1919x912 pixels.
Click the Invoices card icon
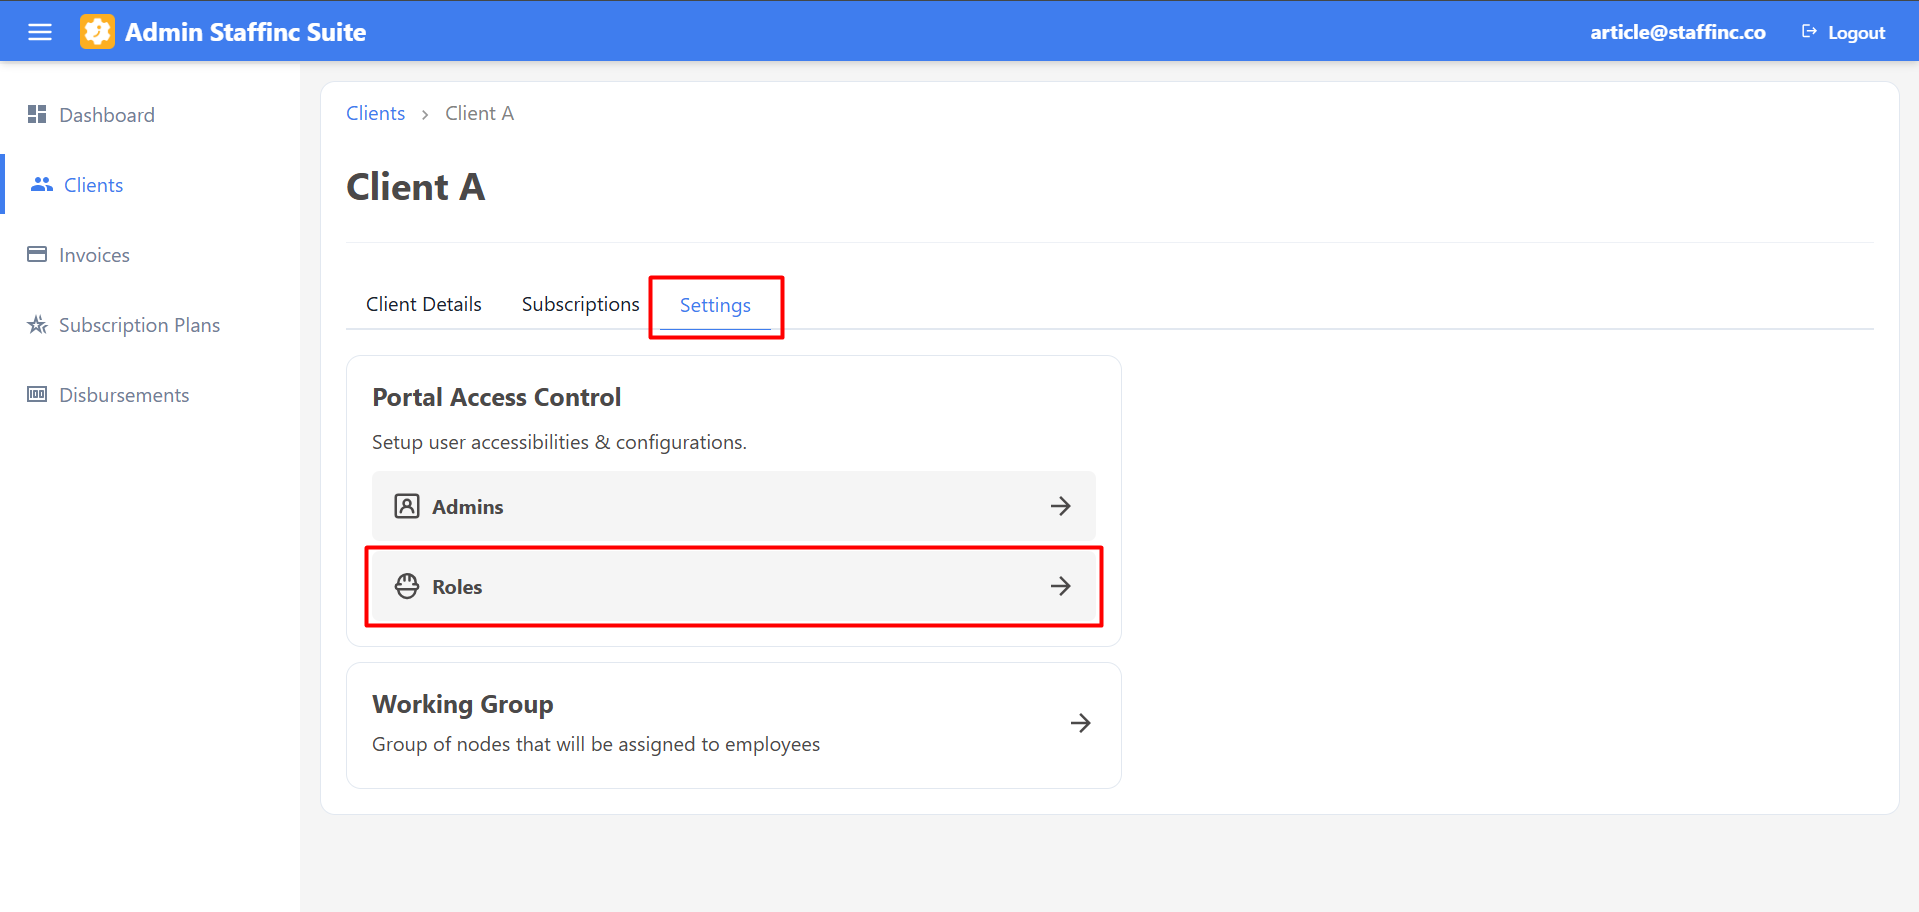coord(37,254)
